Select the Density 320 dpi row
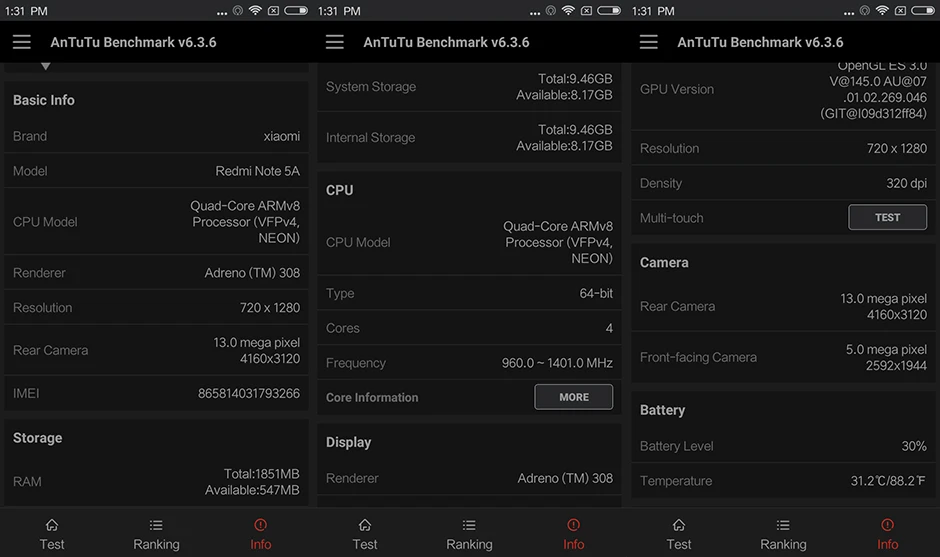Screen dimensions: 940x557 tap(783, 183)
